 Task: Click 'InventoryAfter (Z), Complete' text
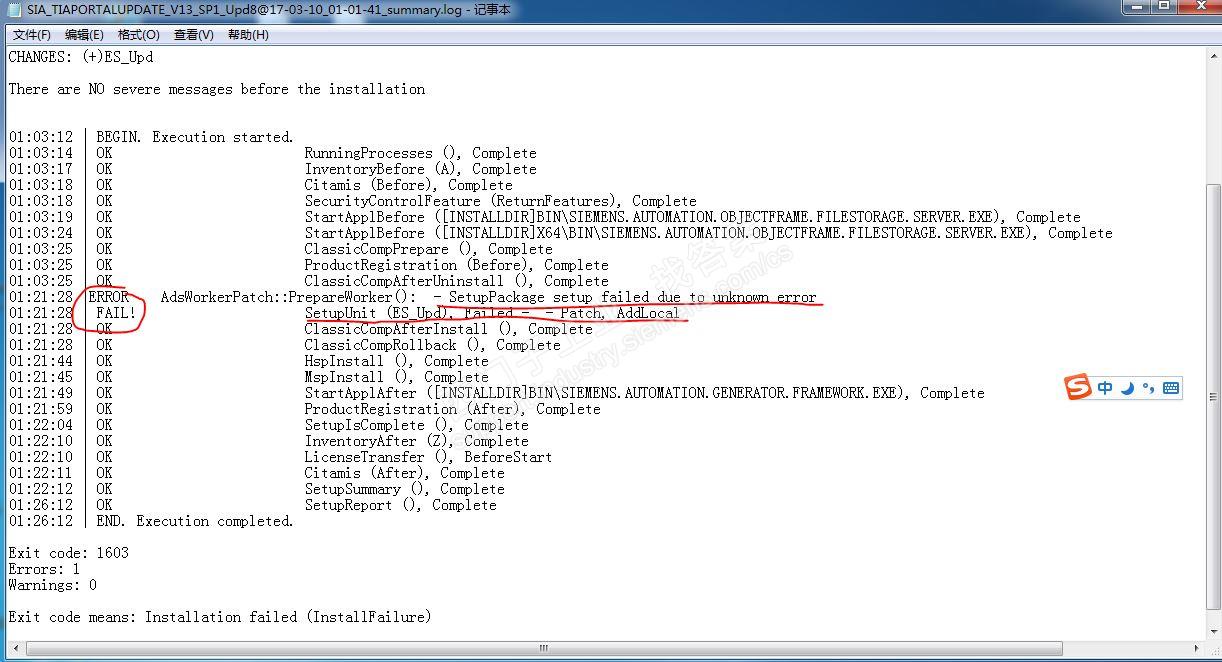[416, 441]
